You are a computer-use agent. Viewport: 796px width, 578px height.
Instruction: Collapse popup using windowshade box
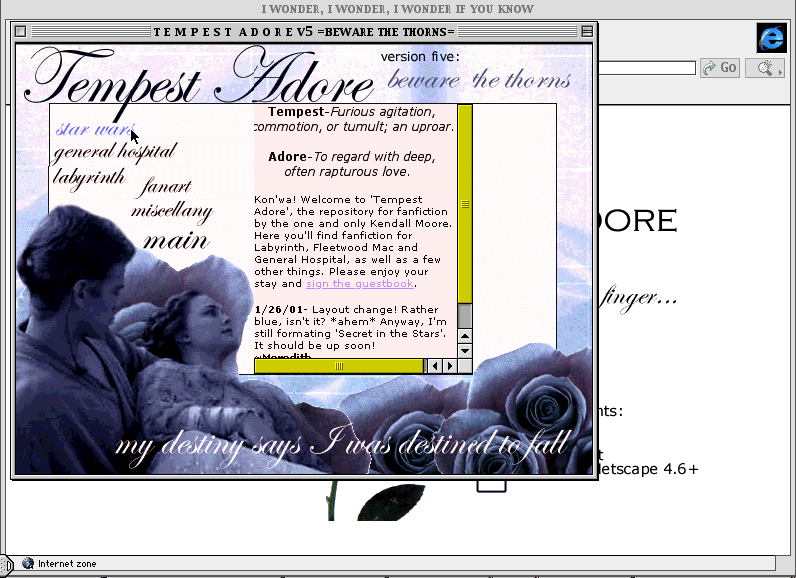587,32
